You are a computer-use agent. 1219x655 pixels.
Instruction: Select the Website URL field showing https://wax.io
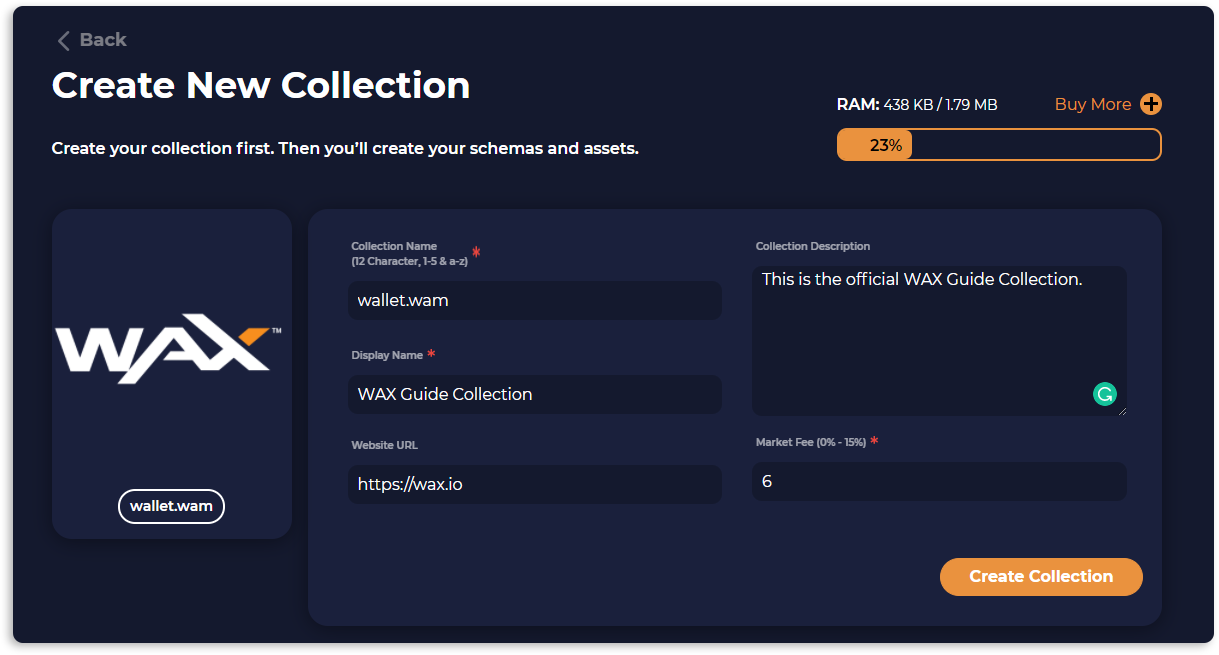tap(535, 484)
